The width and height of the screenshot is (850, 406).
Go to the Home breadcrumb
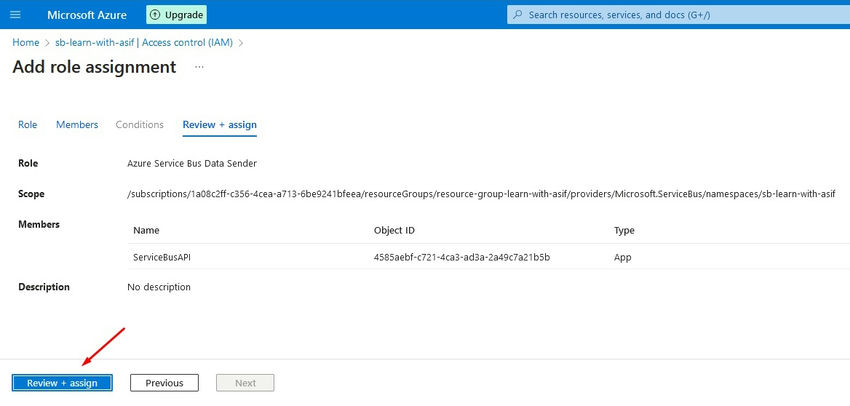click(x=25, y=42)
